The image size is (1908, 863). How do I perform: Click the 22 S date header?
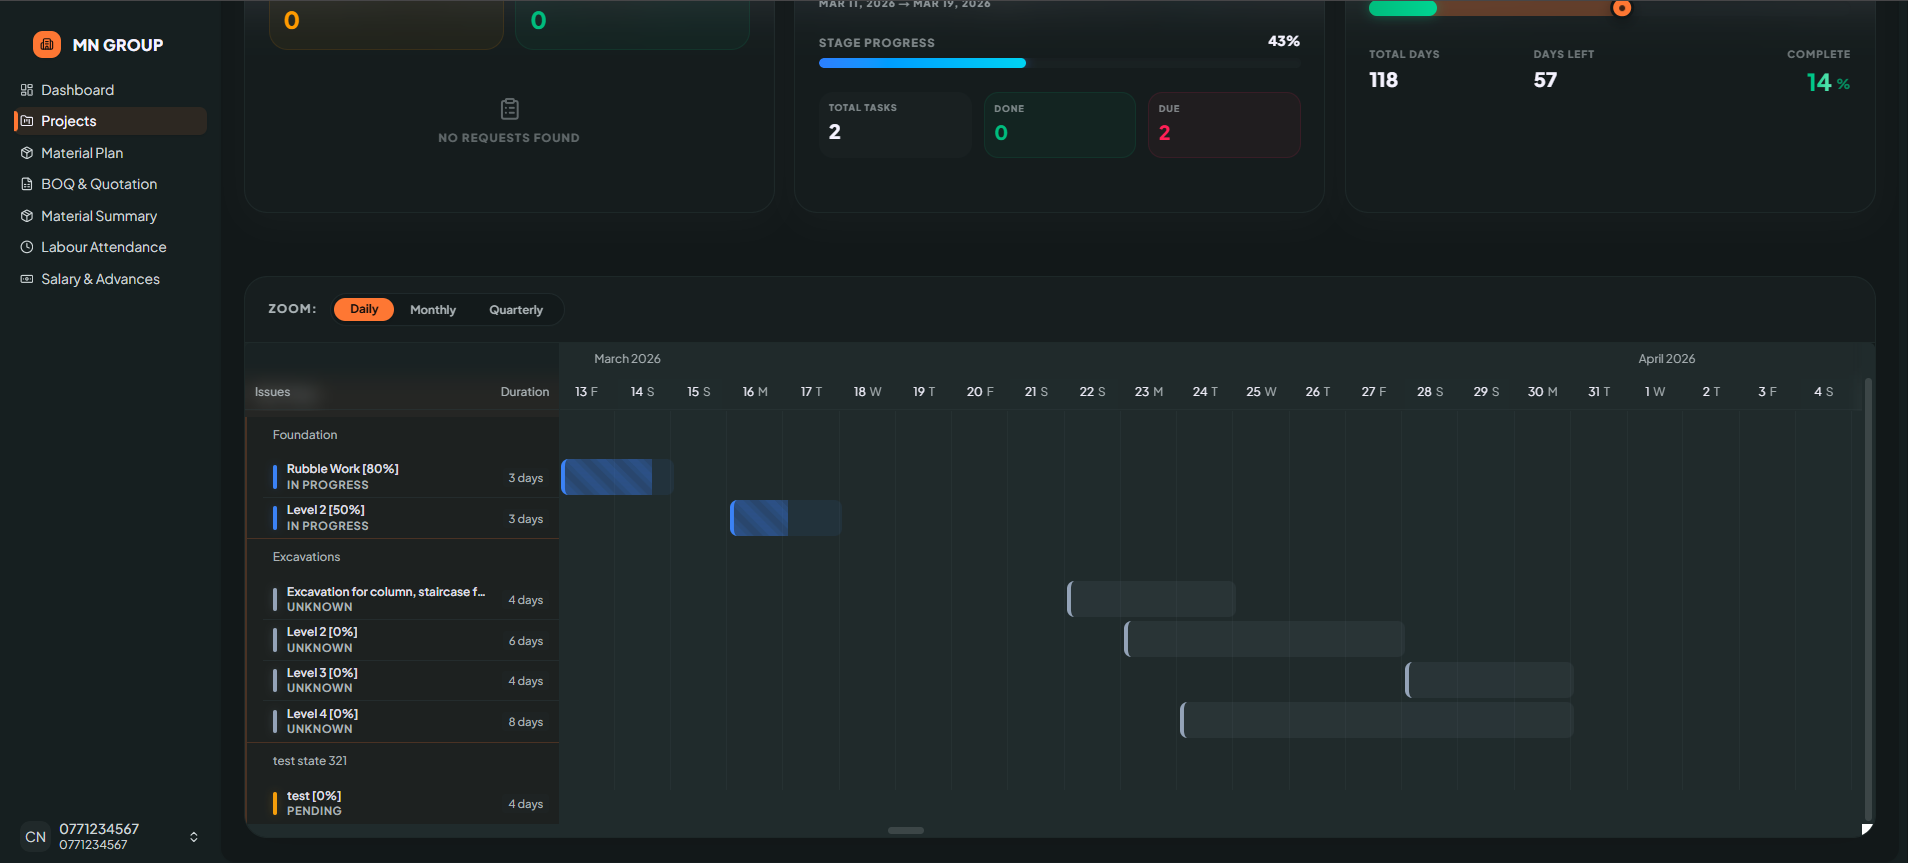(x=1092, y=392)
